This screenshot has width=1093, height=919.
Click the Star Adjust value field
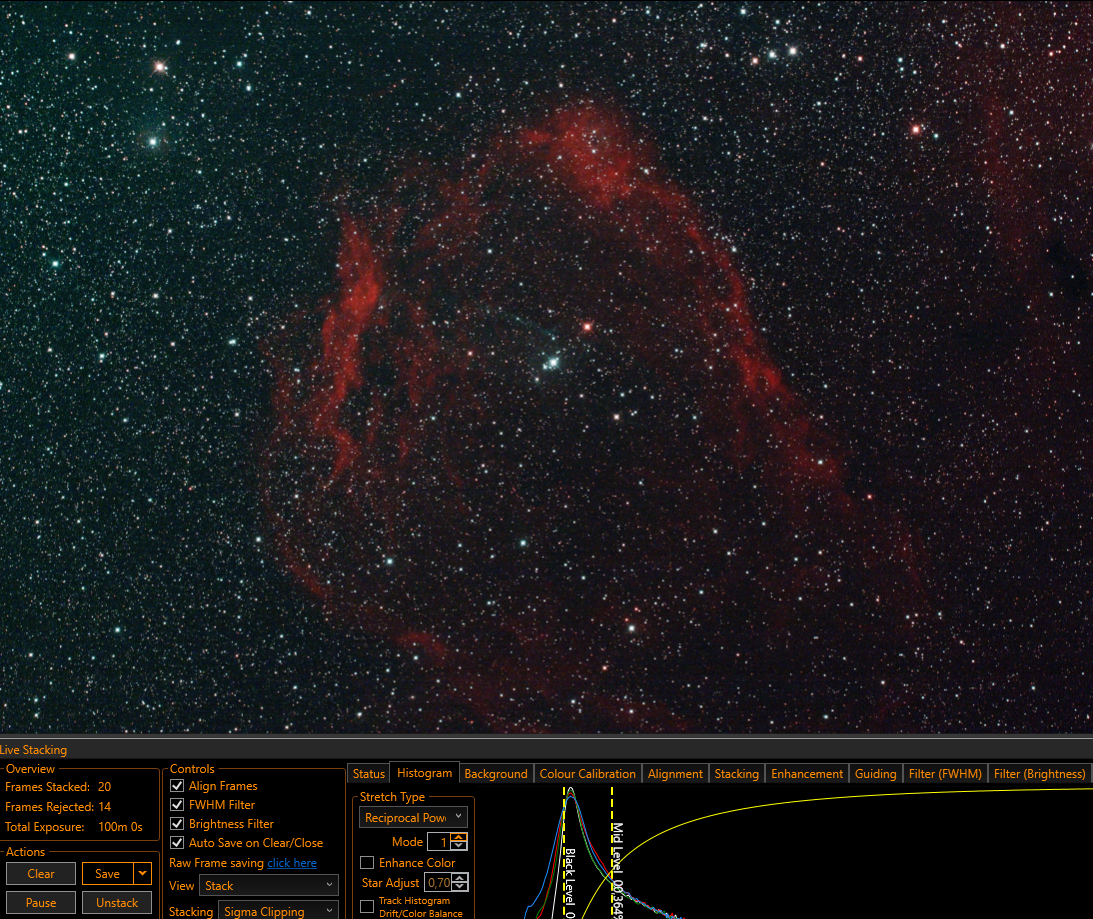pyautogui.click(x=438, y=883)
